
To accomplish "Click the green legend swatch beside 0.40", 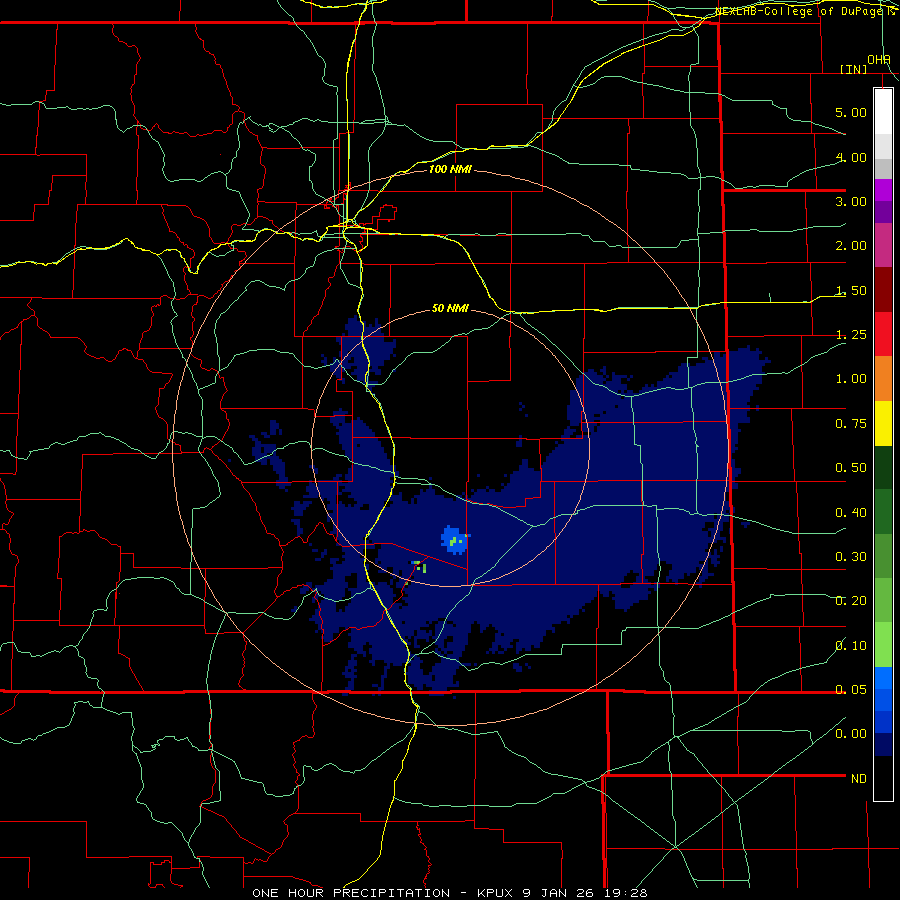I will click(x=883, y=512).
